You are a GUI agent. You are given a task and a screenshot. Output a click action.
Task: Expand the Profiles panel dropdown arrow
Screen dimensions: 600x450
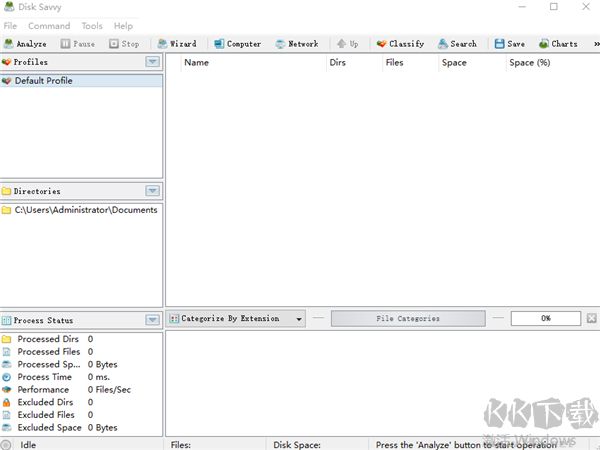click(152, 62)
